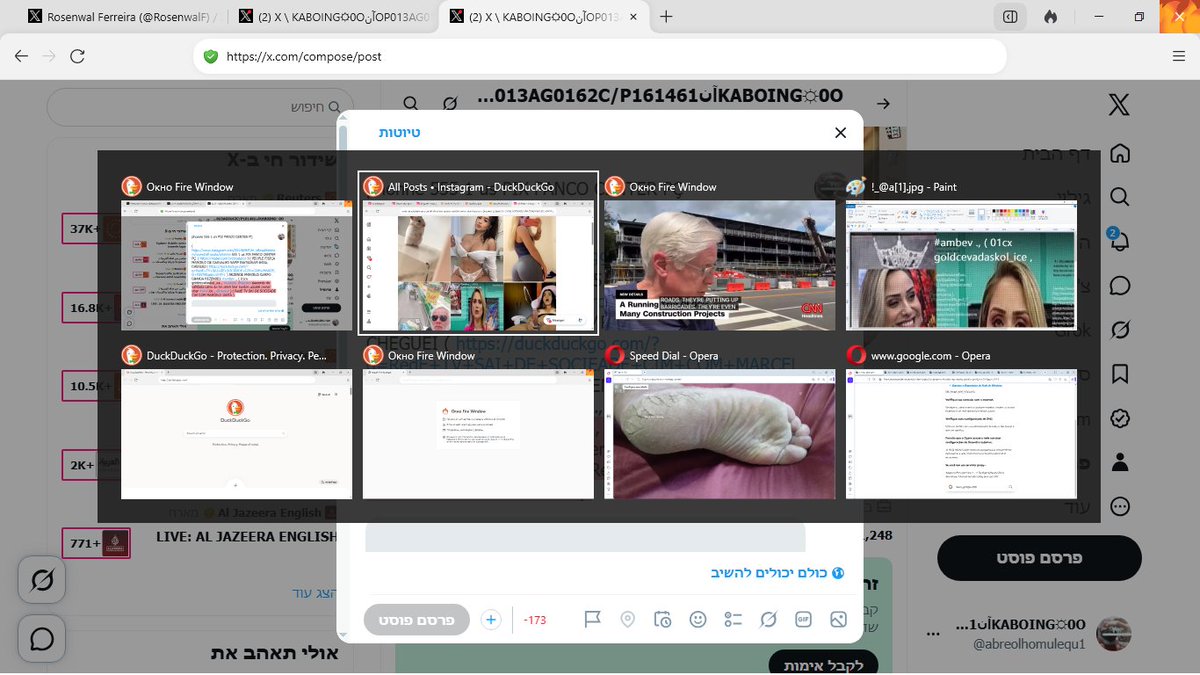Viewport: 1200px width, 675px height.
Task: Switch to the second KABOING X tab
Action: (334, 16)
